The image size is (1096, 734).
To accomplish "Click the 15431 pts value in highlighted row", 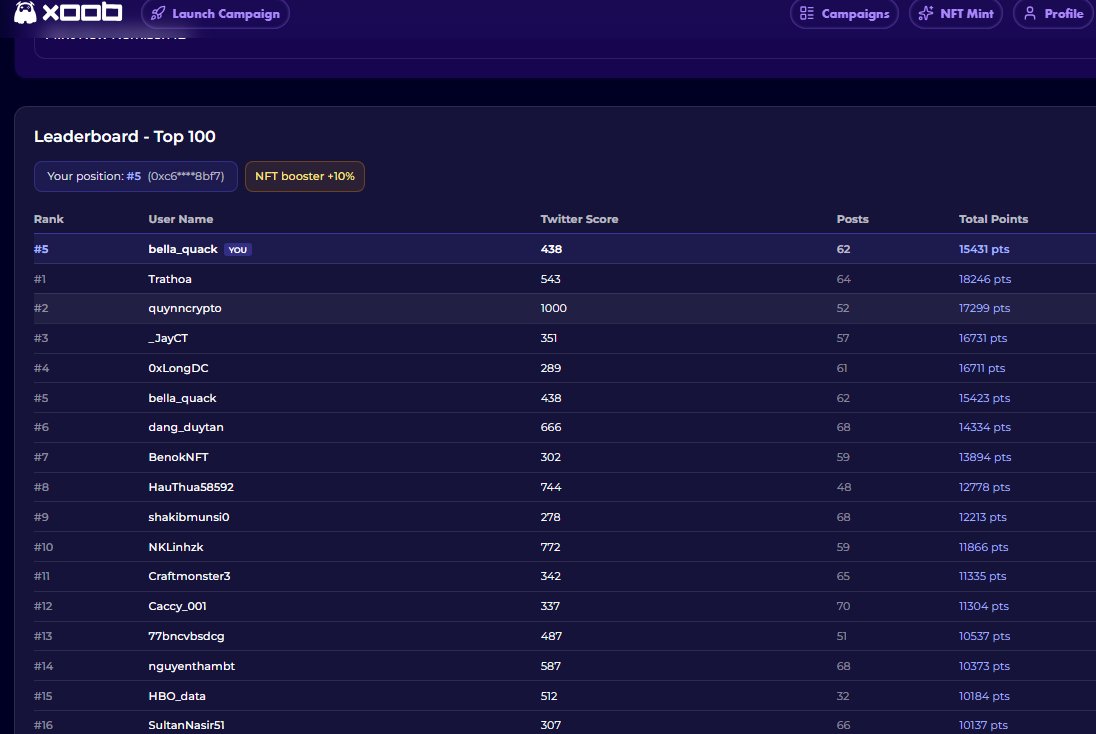I will tap(984, 249).
